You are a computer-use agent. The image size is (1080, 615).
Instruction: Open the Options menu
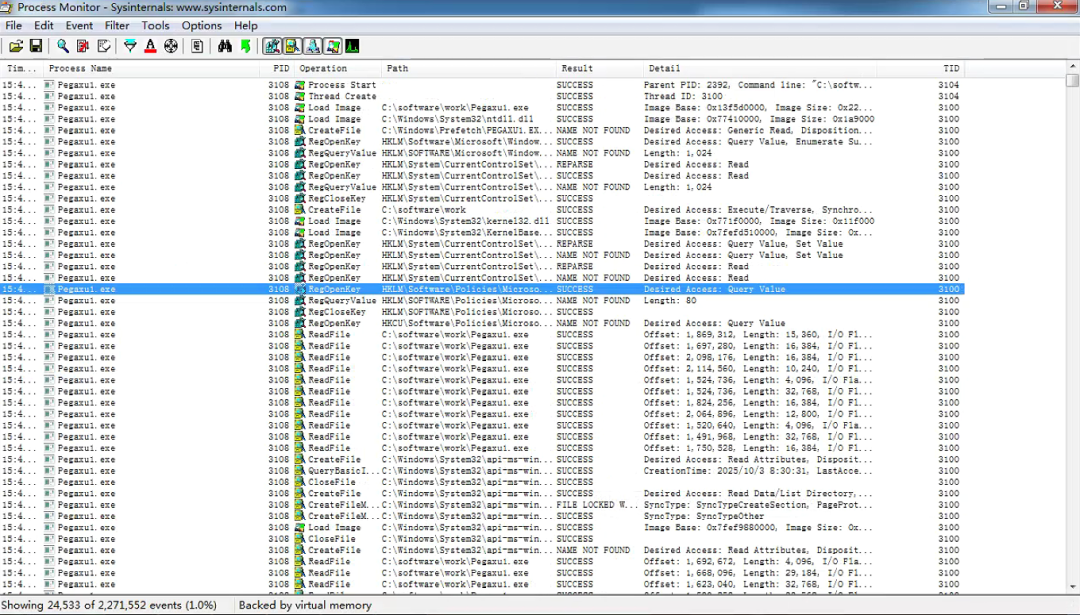point(202,25)
